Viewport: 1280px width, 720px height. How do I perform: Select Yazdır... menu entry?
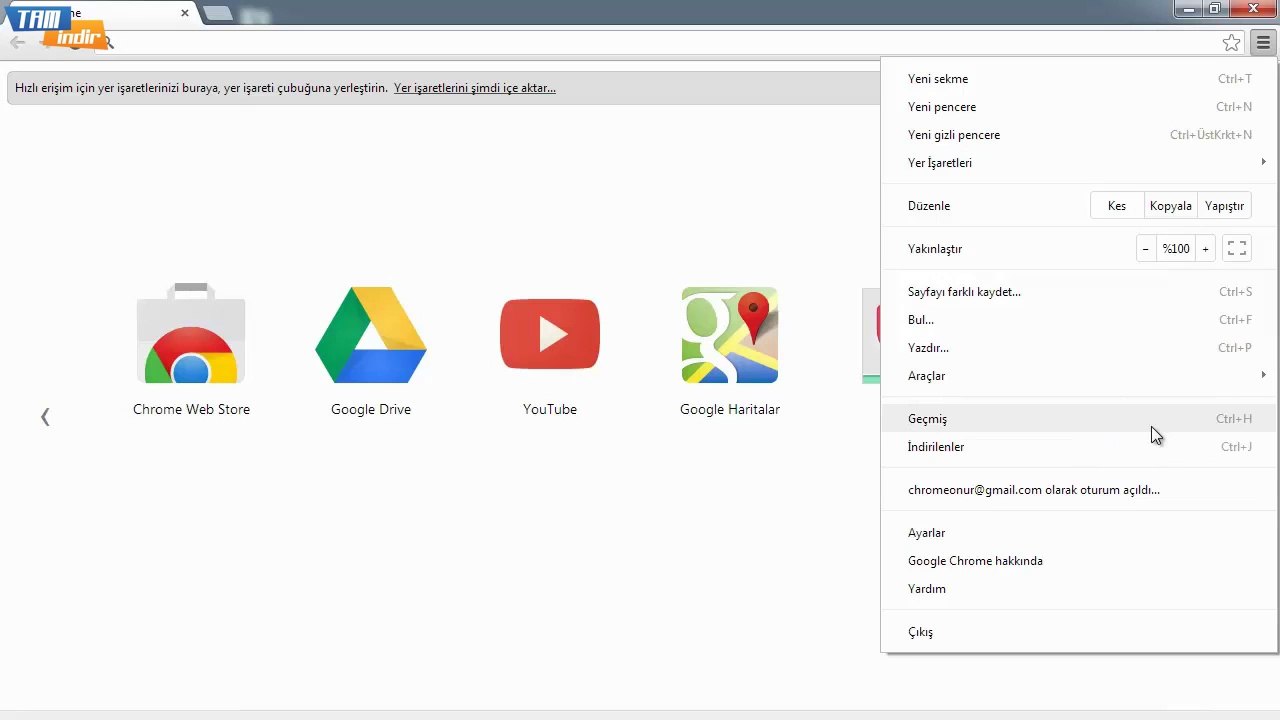pos(1078,348)
